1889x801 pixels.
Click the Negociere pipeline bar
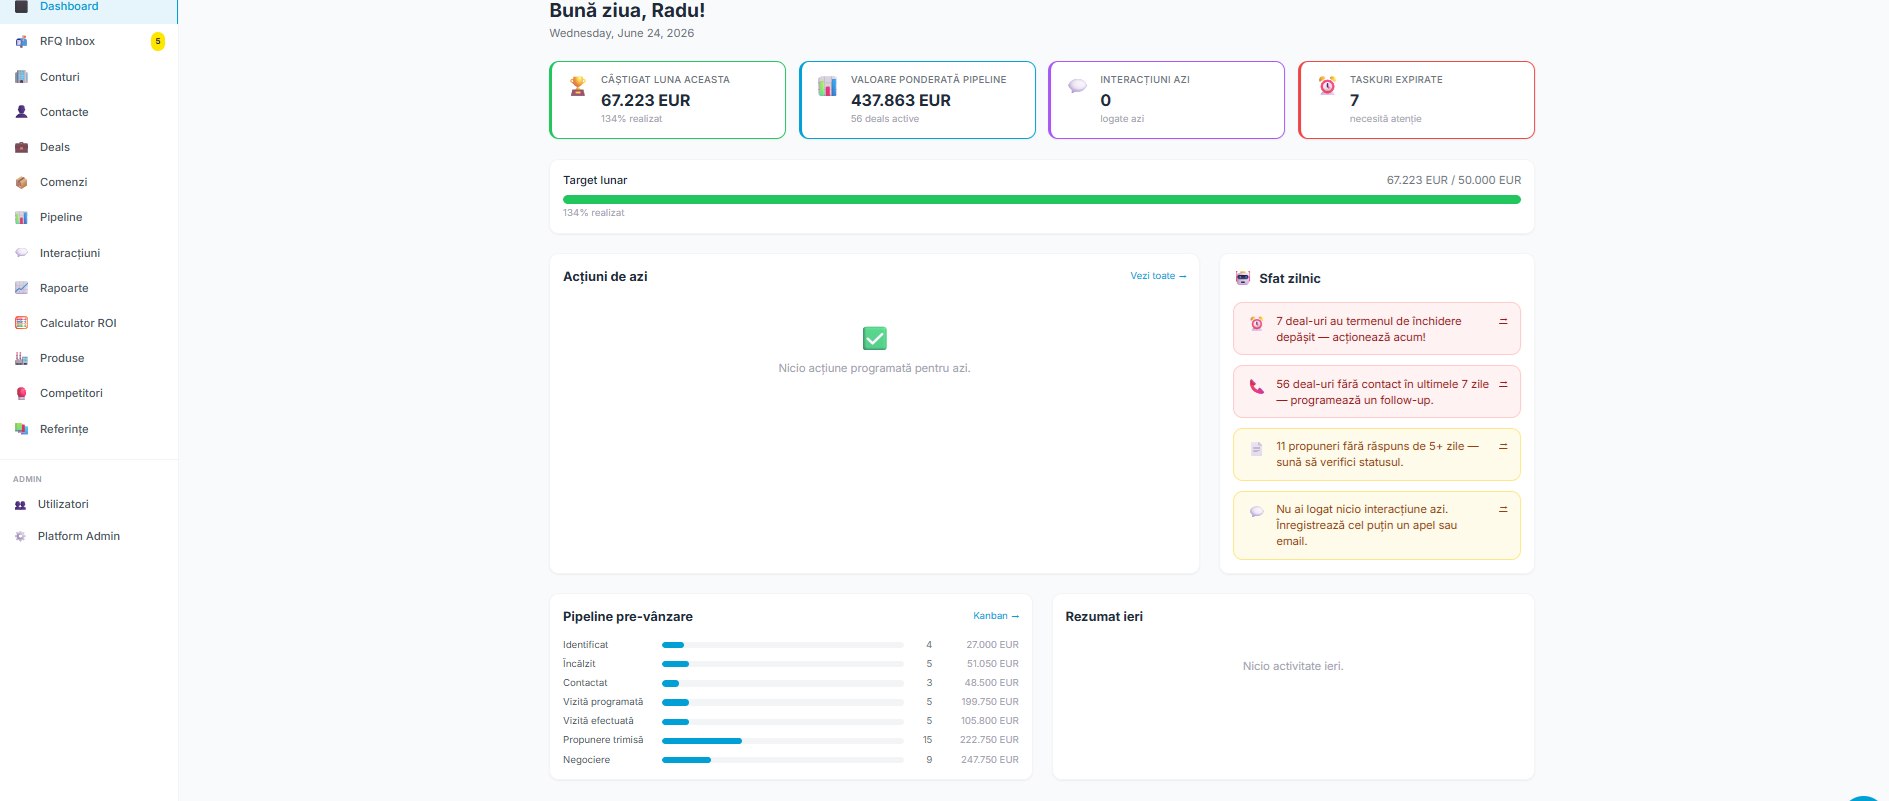coord(782,760)
